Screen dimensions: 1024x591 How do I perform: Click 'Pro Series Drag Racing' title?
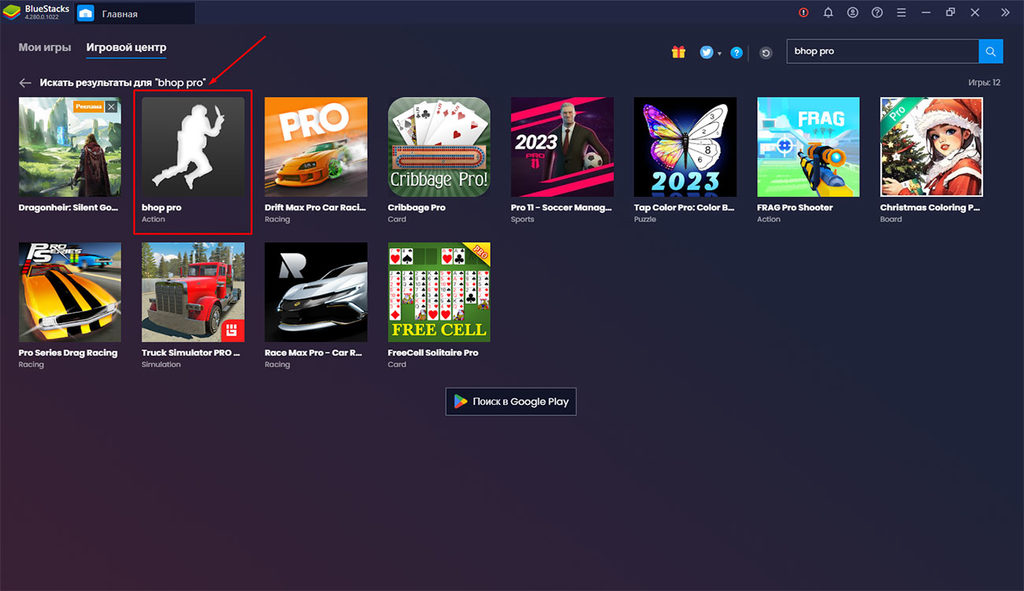pyautogui.click(x=68, y=353)
